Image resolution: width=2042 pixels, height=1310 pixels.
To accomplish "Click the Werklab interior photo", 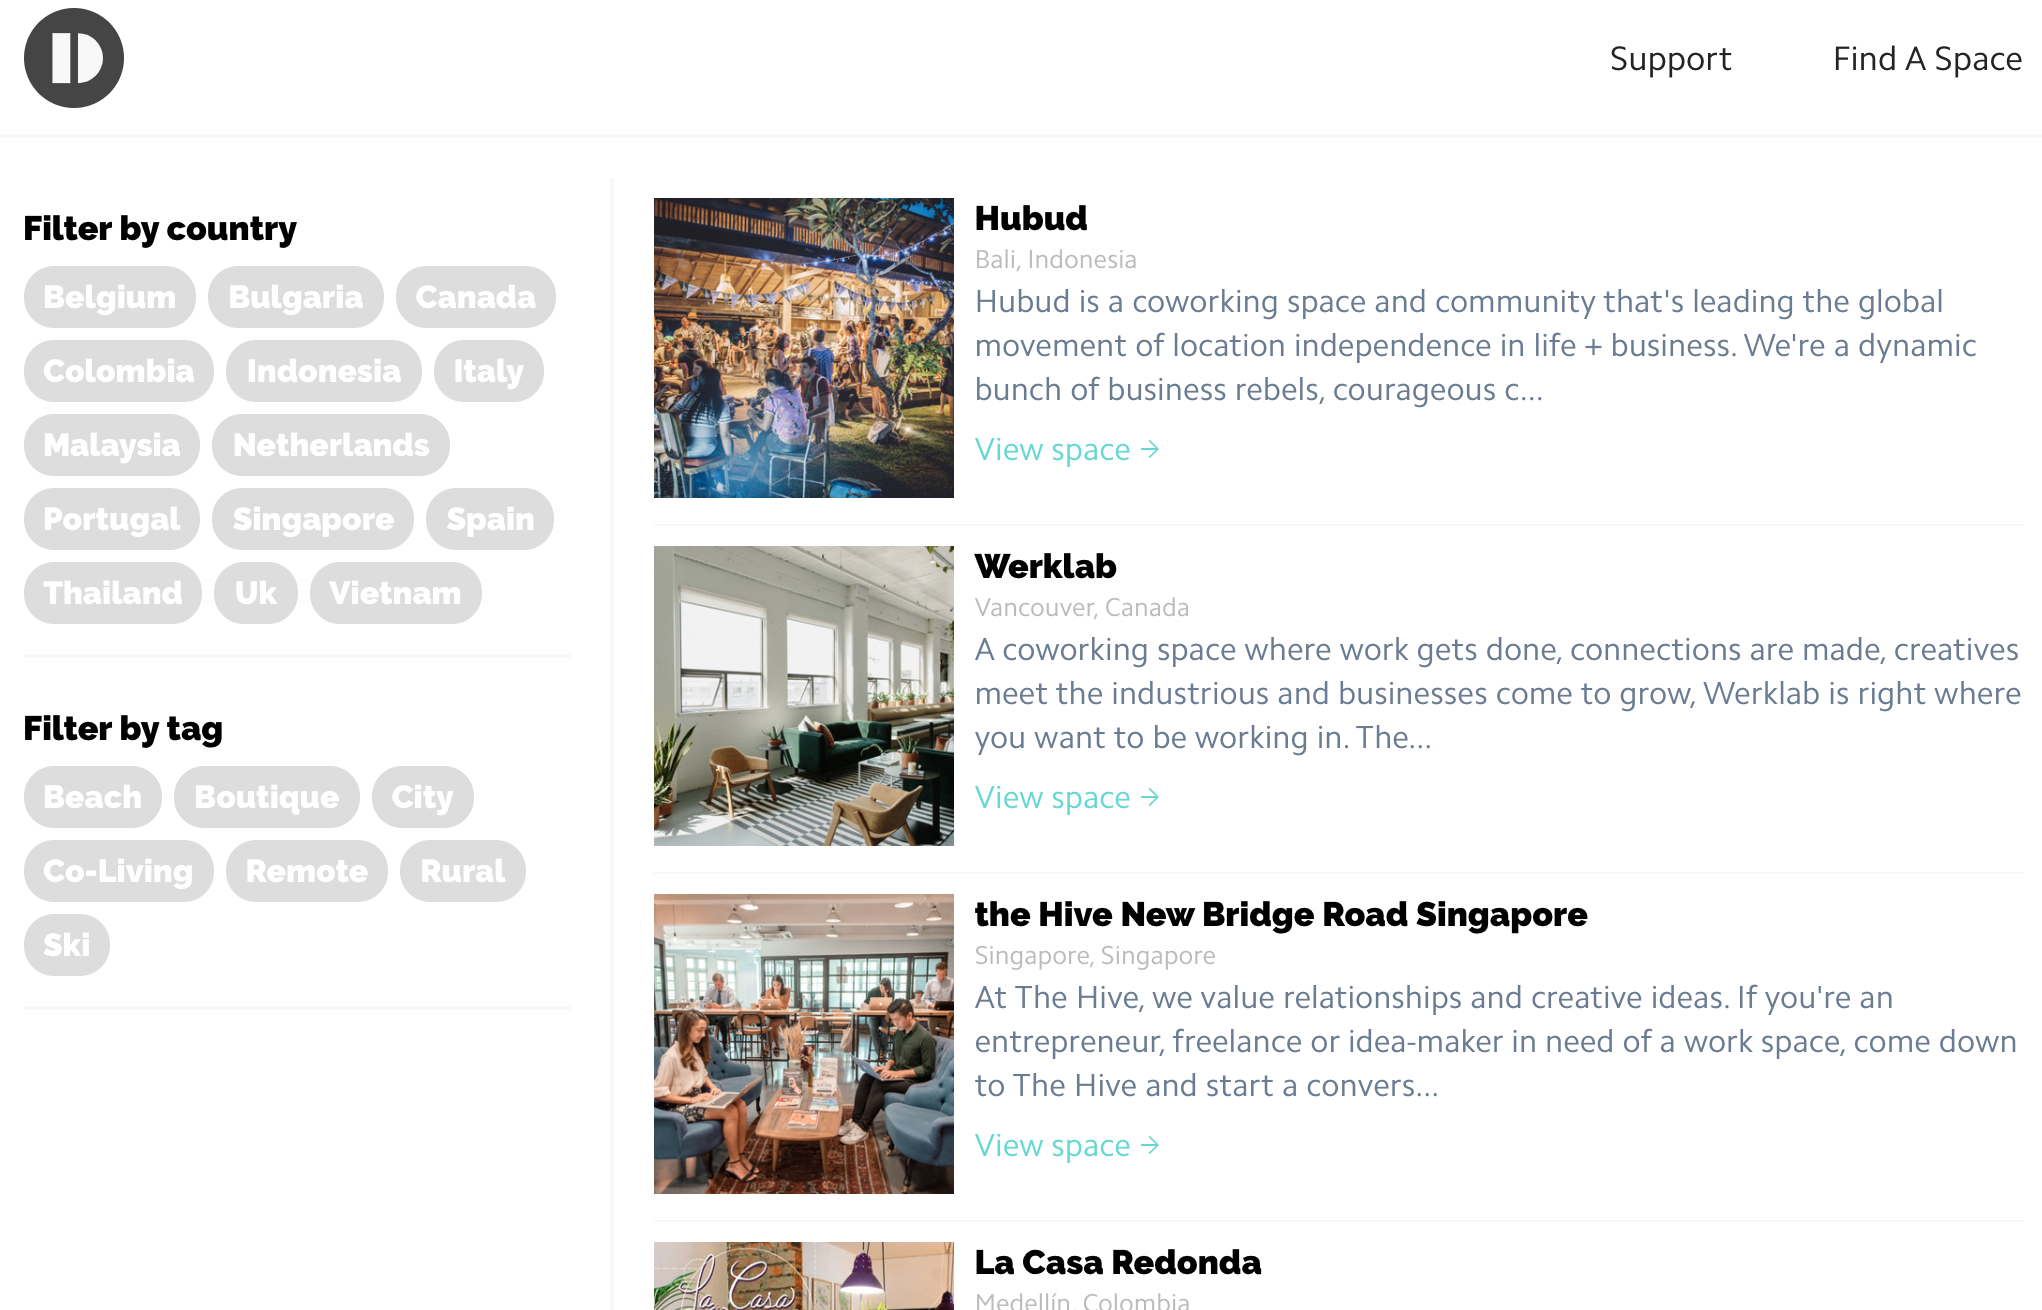I will [x=803, y=695].
